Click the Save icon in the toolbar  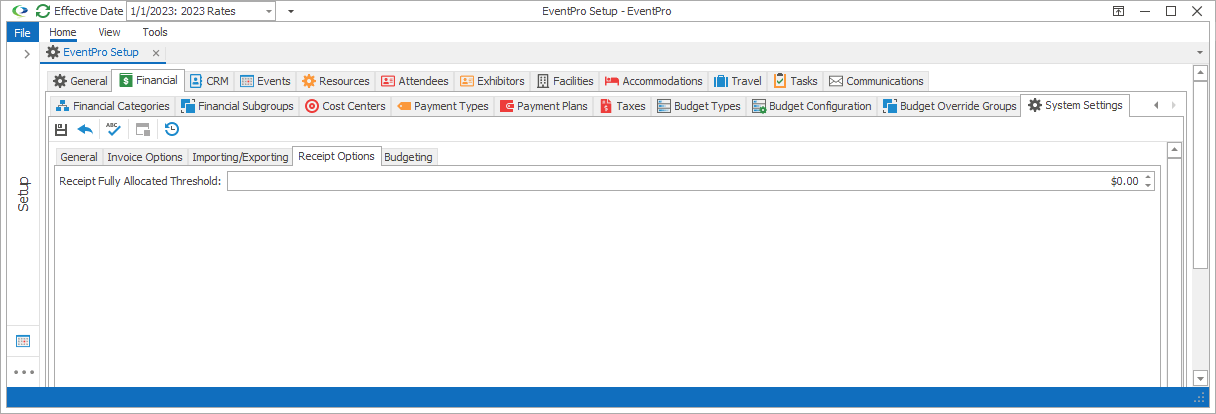point(61,129)
